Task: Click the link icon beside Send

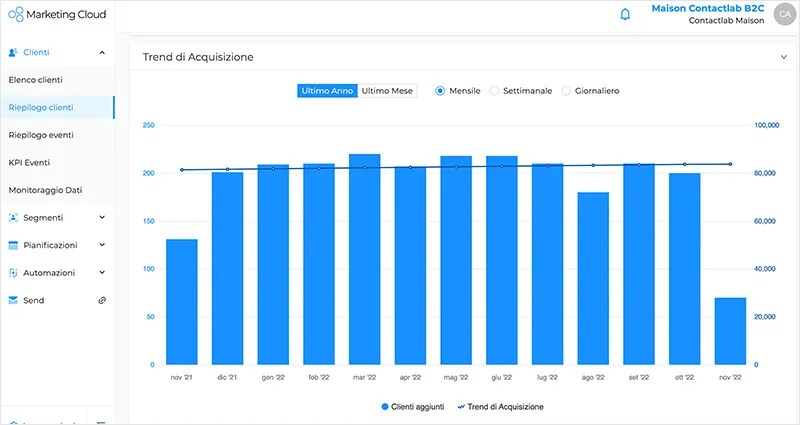Action: tap(102, 300)
